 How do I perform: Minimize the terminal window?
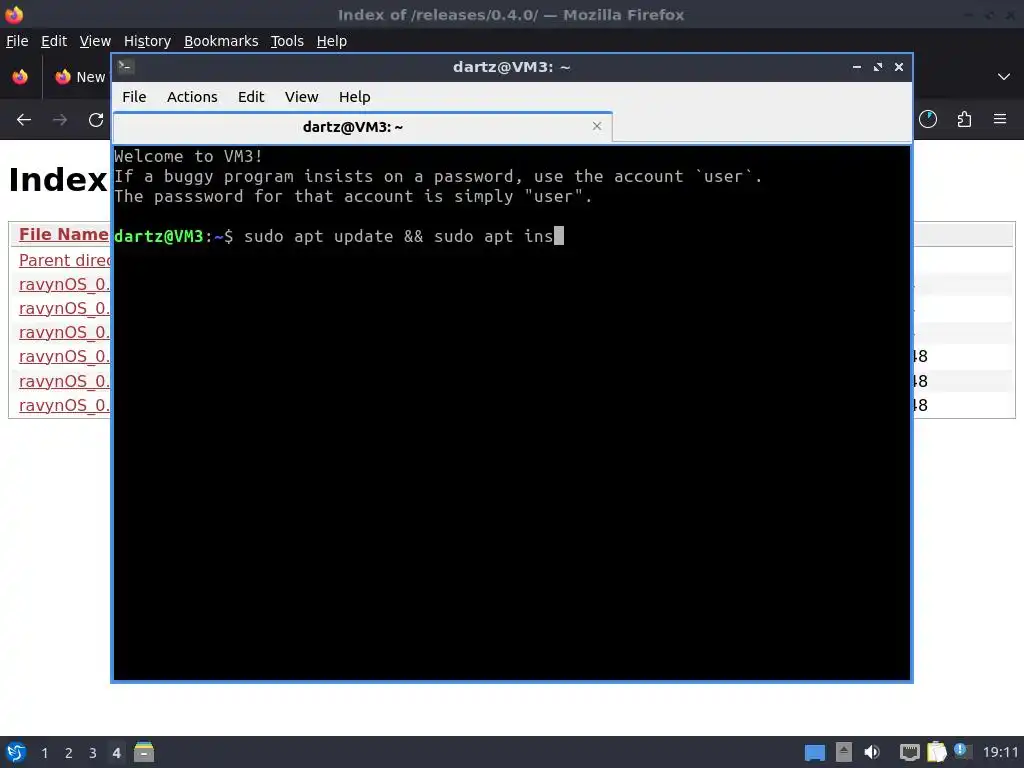(856, 67)
